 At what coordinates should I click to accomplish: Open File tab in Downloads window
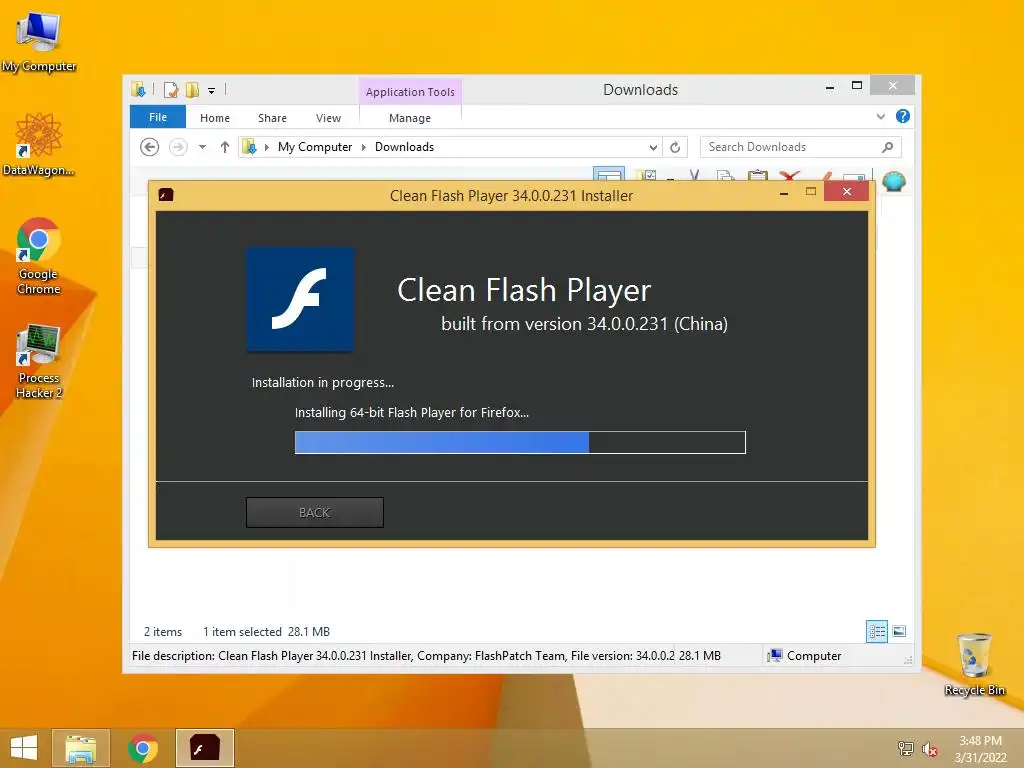158,117
